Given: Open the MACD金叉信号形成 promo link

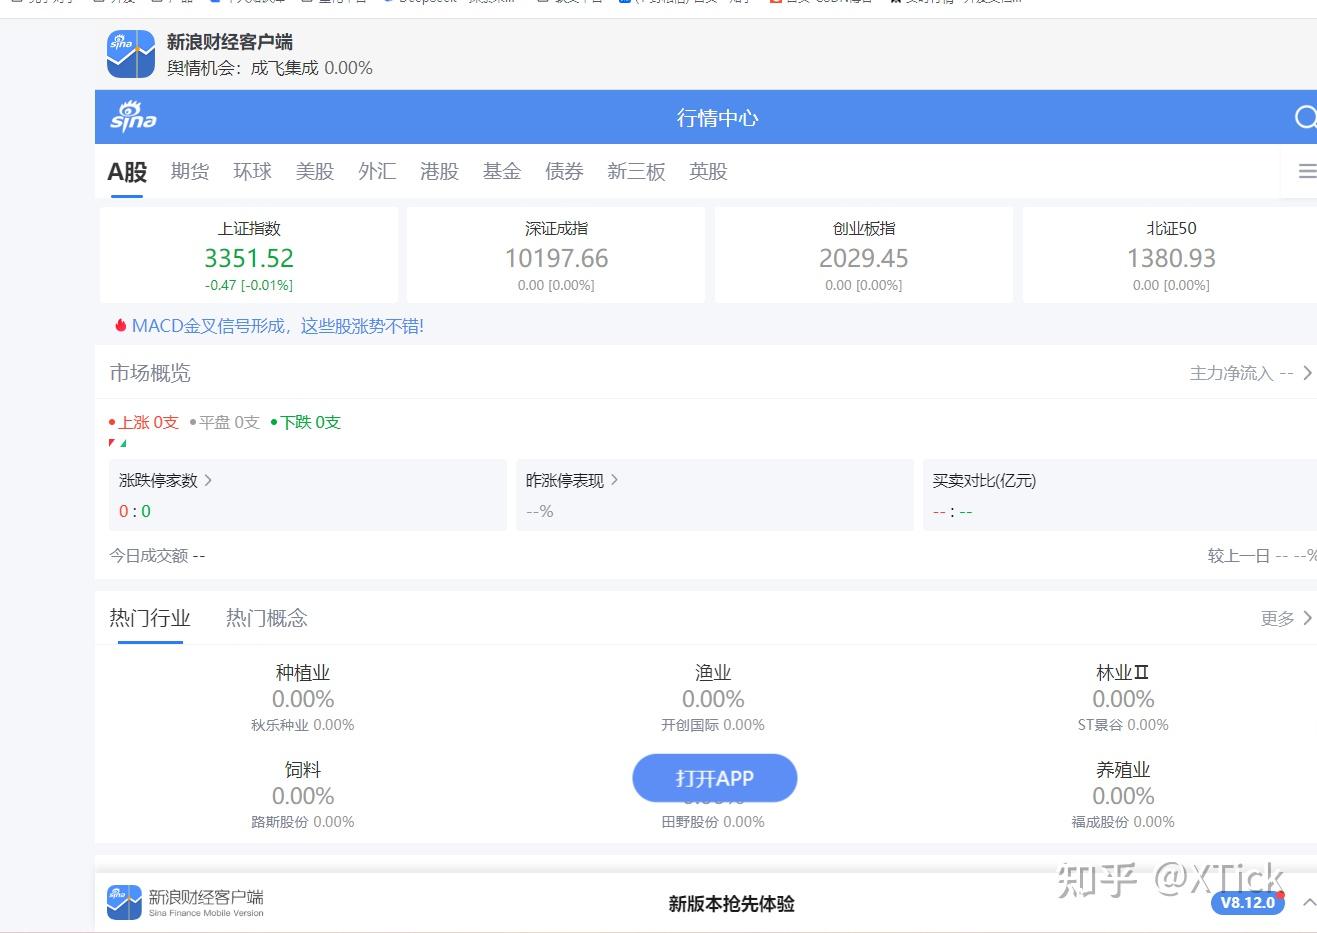Looking at the screenshot, I should coord(278,326).
